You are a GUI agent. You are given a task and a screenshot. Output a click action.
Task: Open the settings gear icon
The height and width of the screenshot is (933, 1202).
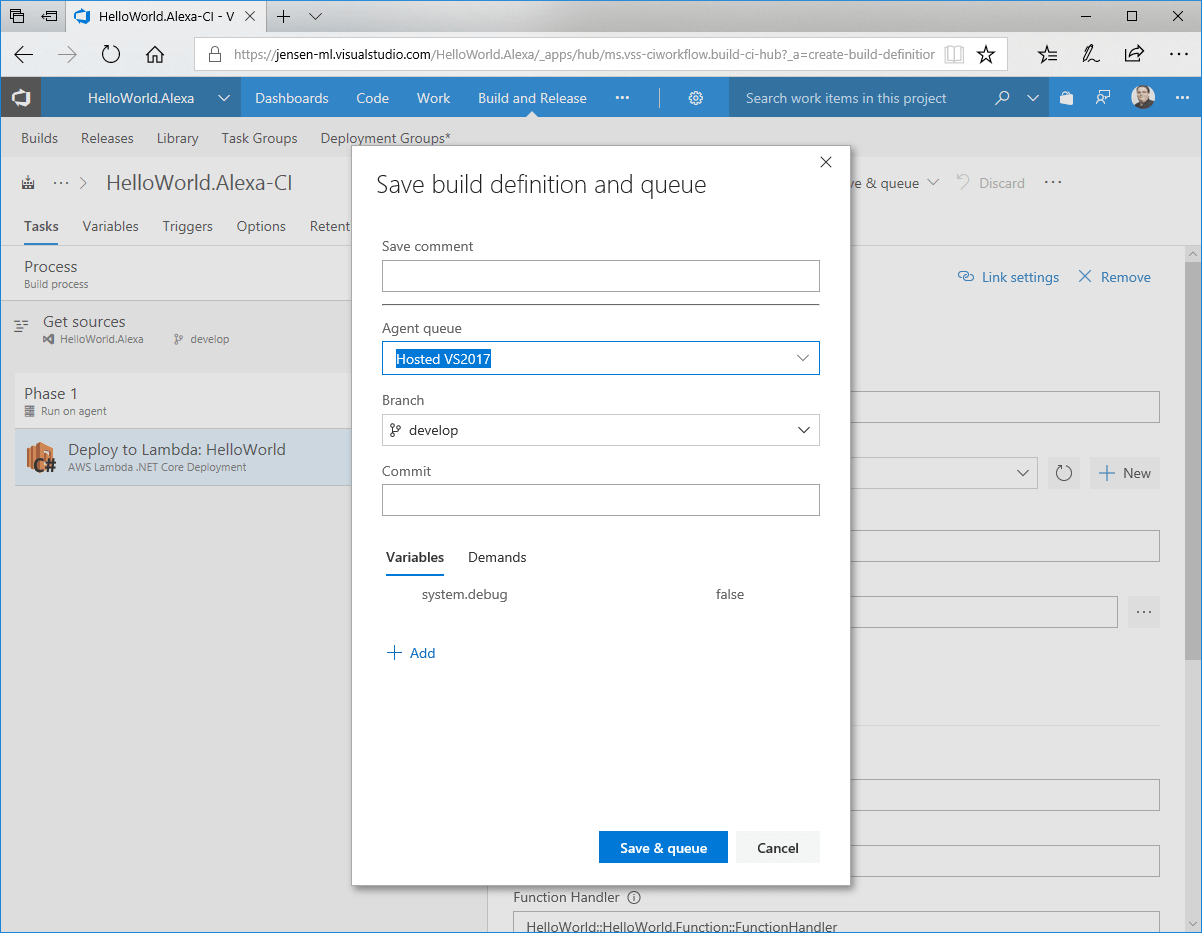[x=696, y=98]
